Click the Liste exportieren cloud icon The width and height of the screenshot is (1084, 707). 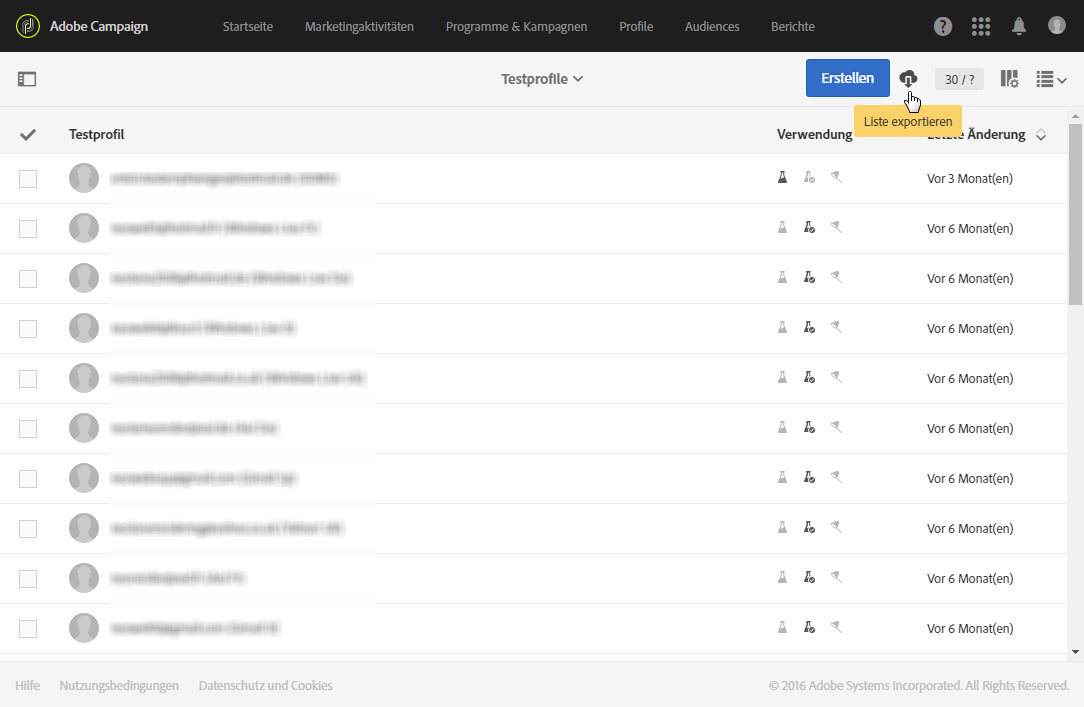coord(908,78)
